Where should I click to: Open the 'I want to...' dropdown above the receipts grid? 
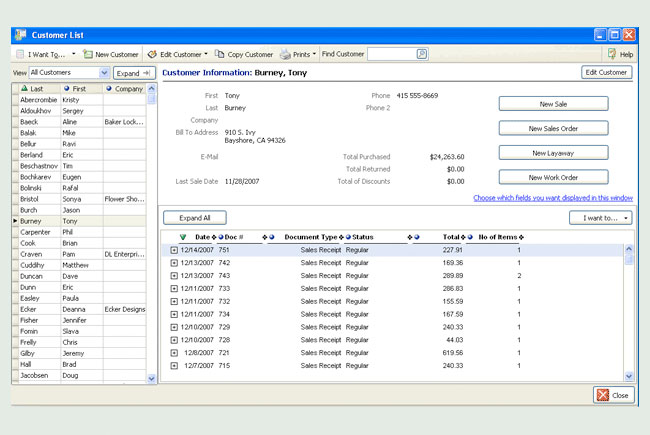coord(599,217)
